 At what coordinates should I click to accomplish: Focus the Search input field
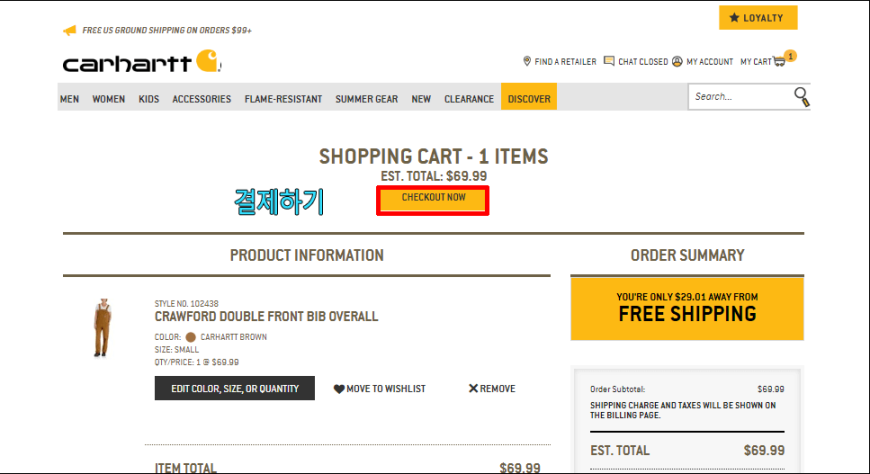point(741,97)
